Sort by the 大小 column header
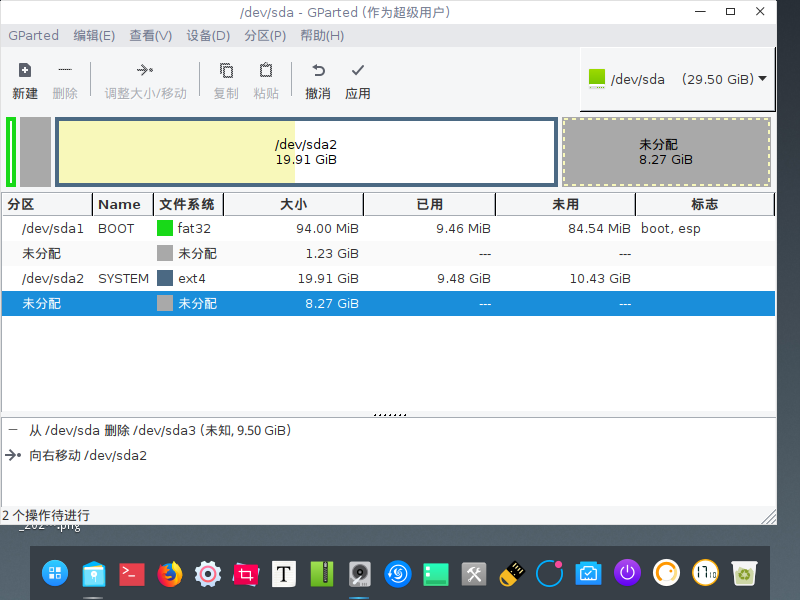 [x=293, y=205]
